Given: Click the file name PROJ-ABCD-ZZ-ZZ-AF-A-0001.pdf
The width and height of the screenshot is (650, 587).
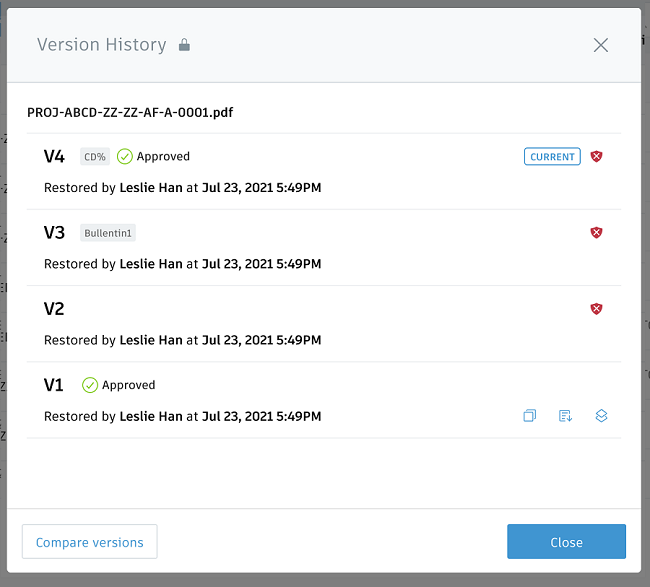Looking at the screenshot, I should [131, 112].
